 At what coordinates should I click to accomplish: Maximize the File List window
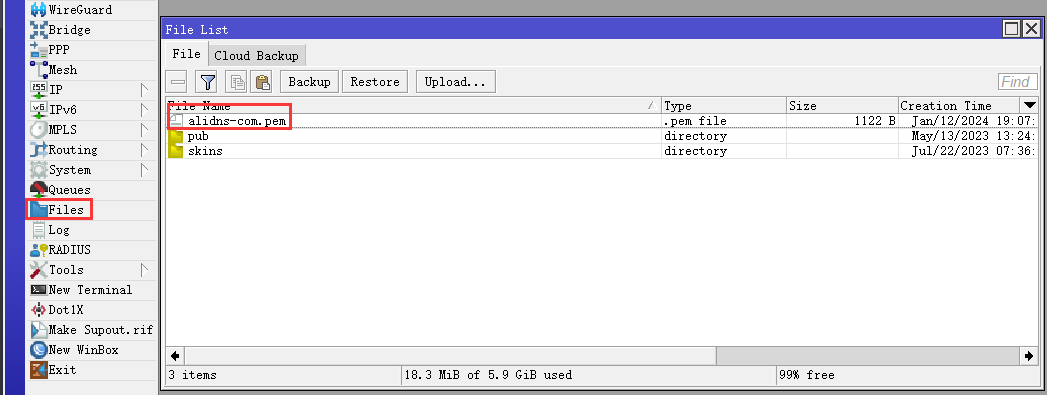tap(1012, 29)
